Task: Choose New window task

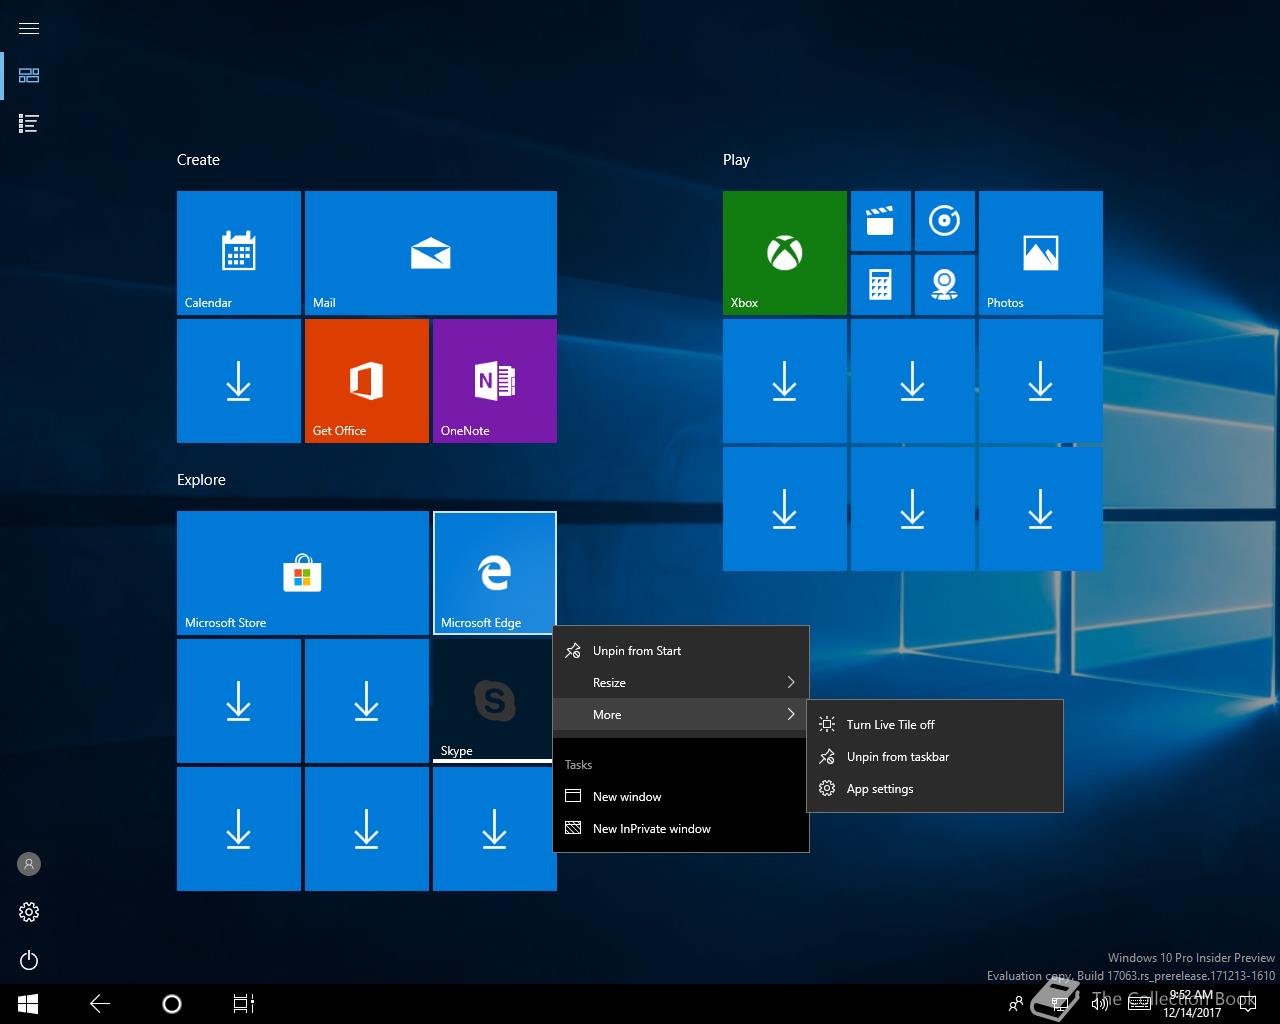Action: (x=680, y=797)
